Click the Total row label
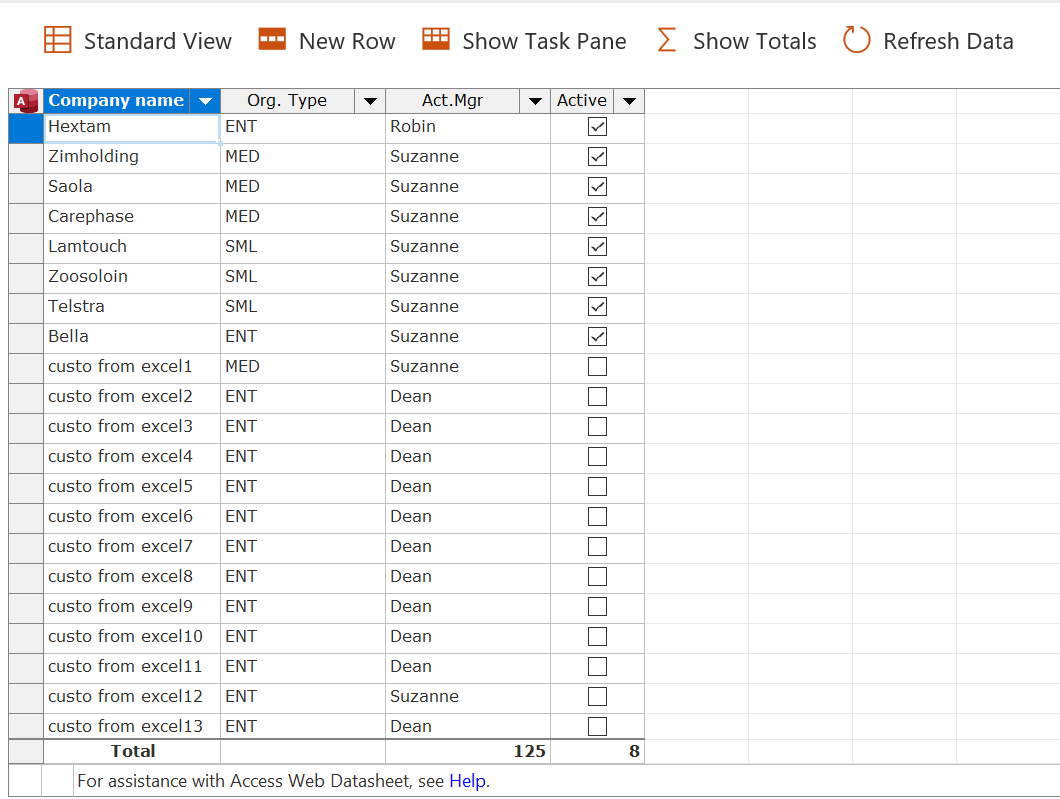1060x799 pixels. (x=132, y=751)
